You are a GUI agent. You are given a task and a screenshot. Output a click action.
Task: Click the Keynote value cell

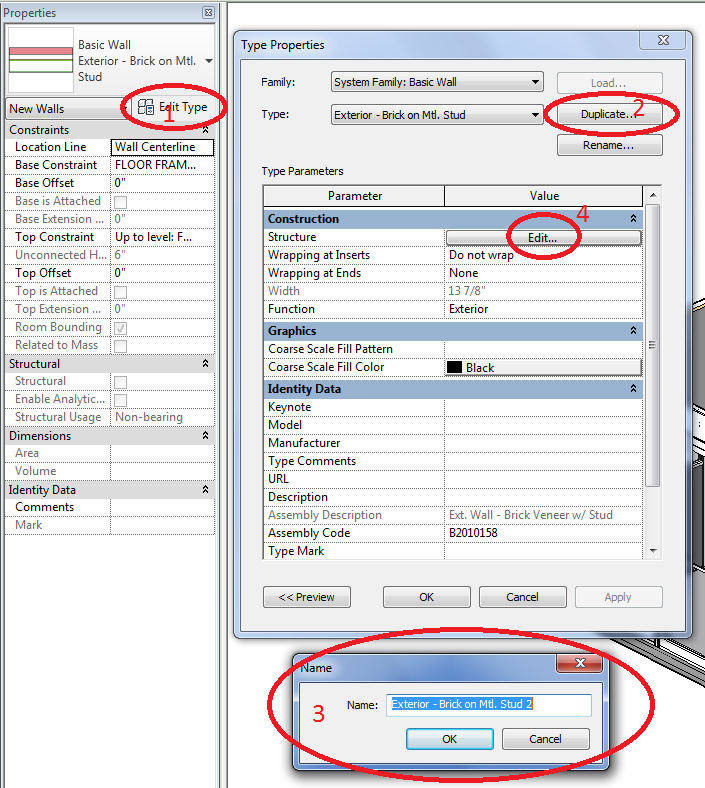coord(543,407)
